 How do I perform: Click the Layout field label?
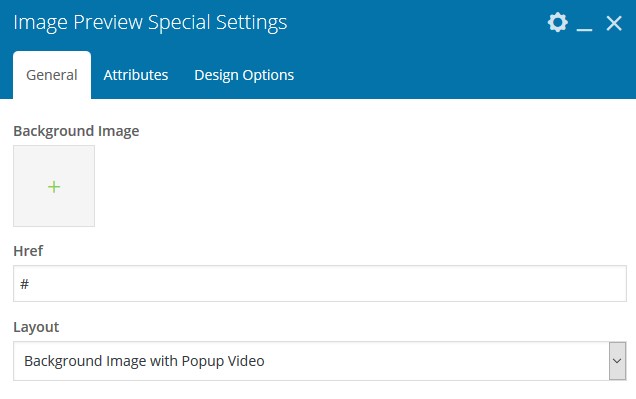coord(36,327)
